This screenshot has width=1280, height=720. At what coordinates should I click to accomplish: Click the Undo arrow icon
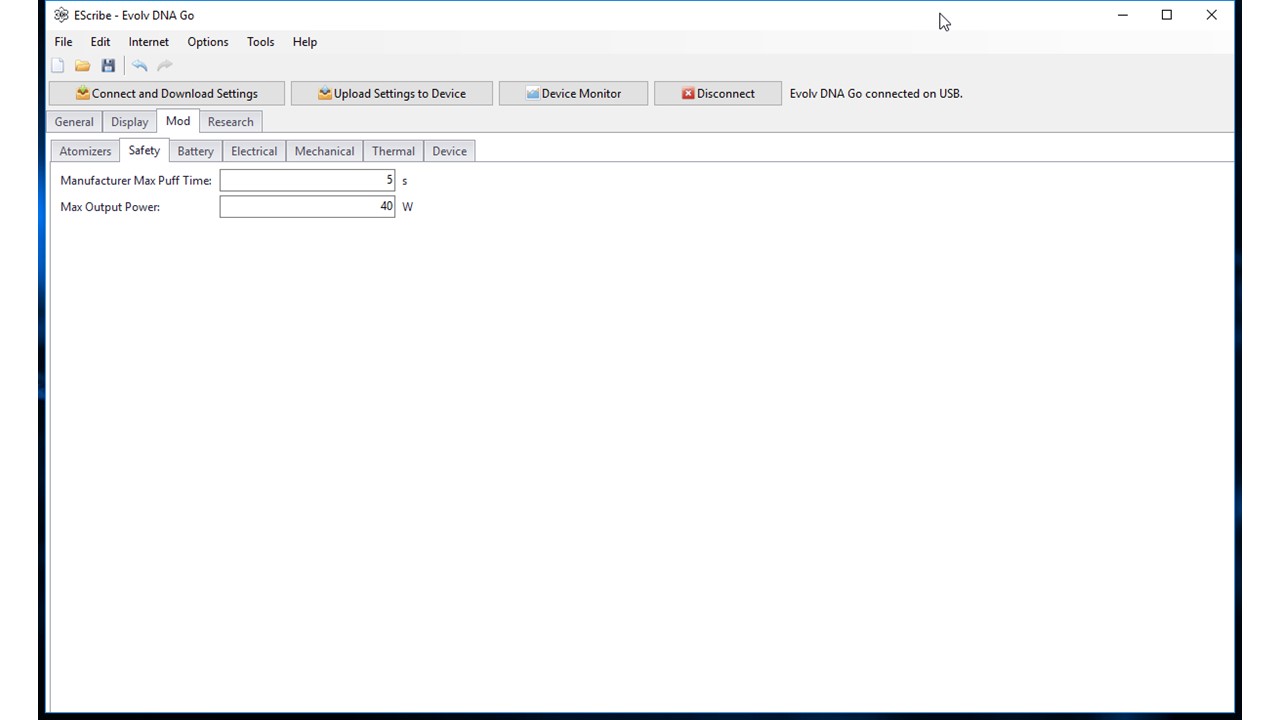pos(140,66)
